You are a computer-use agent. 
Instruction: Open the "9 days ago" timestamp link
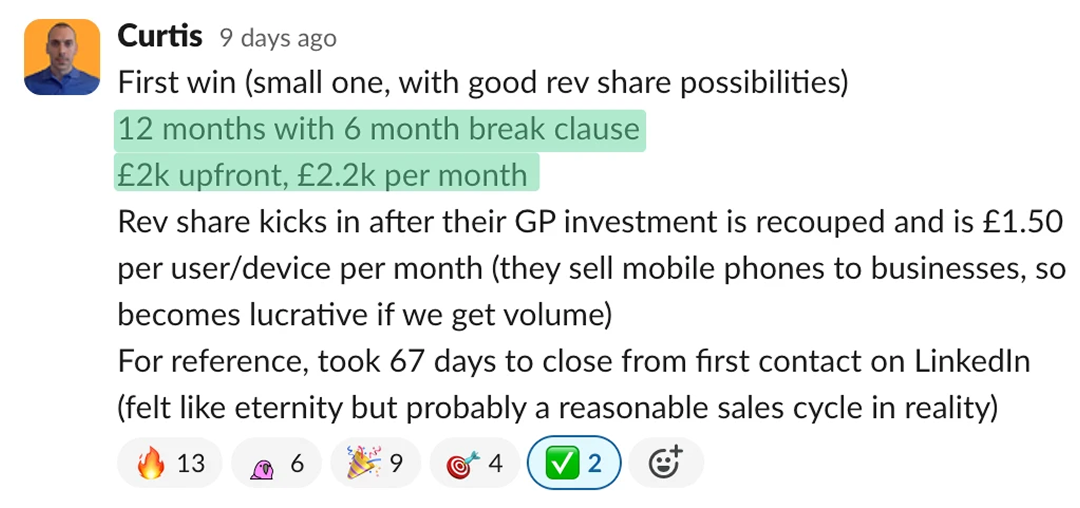(x=278, y=39)
